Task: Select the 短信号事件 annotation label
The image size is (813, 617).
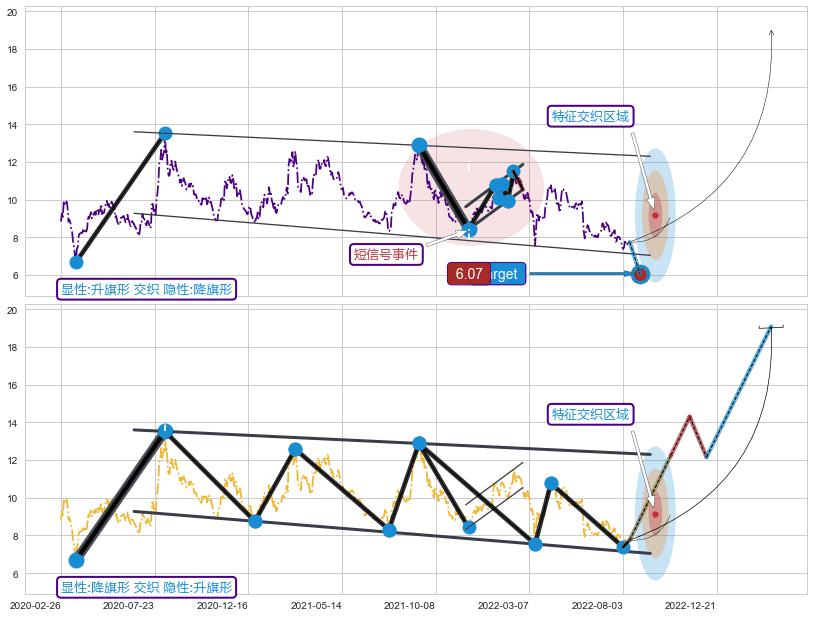Action: point(386,254)
